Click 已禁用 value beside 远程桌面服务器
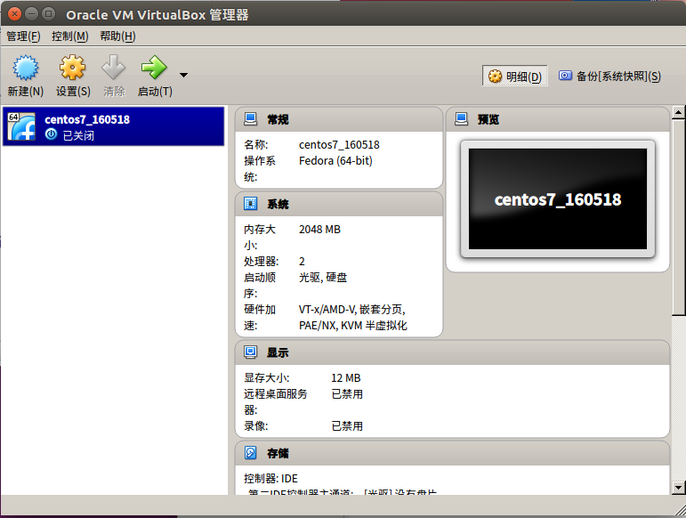 click(x=347, y=394)
